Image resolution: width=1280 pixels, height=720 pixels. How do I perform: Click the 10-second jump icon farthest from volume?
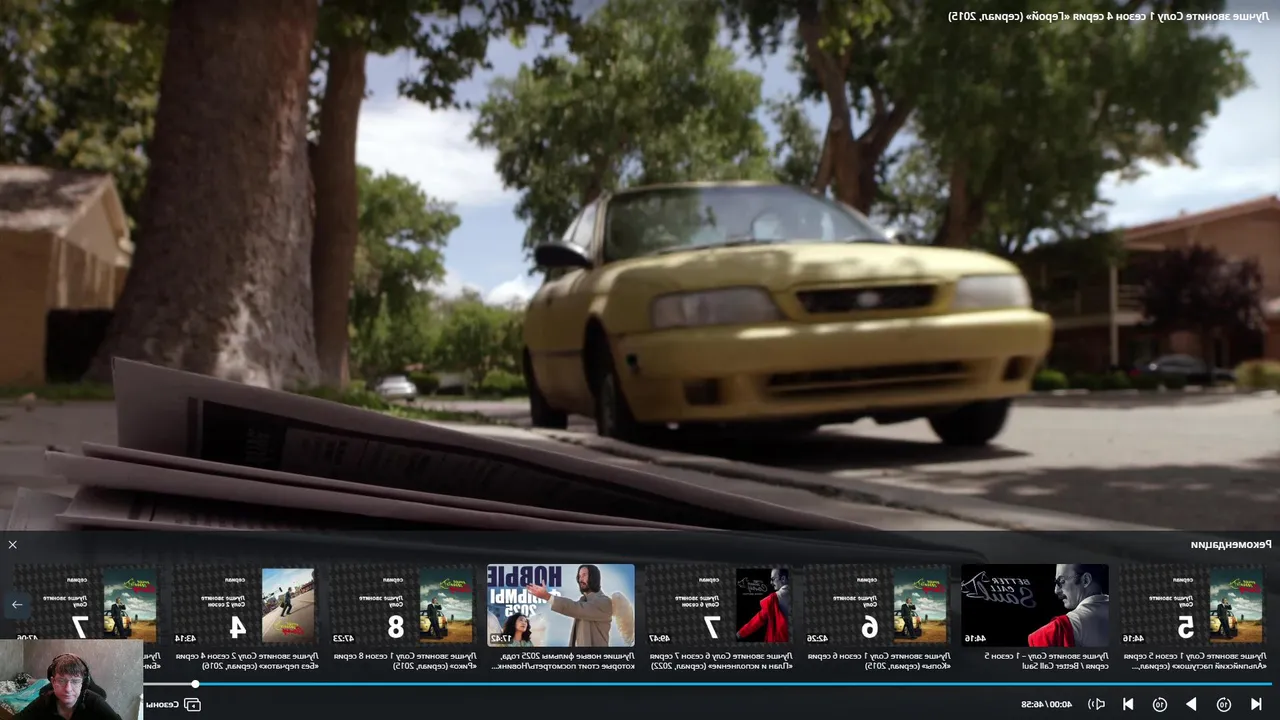pyautogui.click(x=1223, y=704)
